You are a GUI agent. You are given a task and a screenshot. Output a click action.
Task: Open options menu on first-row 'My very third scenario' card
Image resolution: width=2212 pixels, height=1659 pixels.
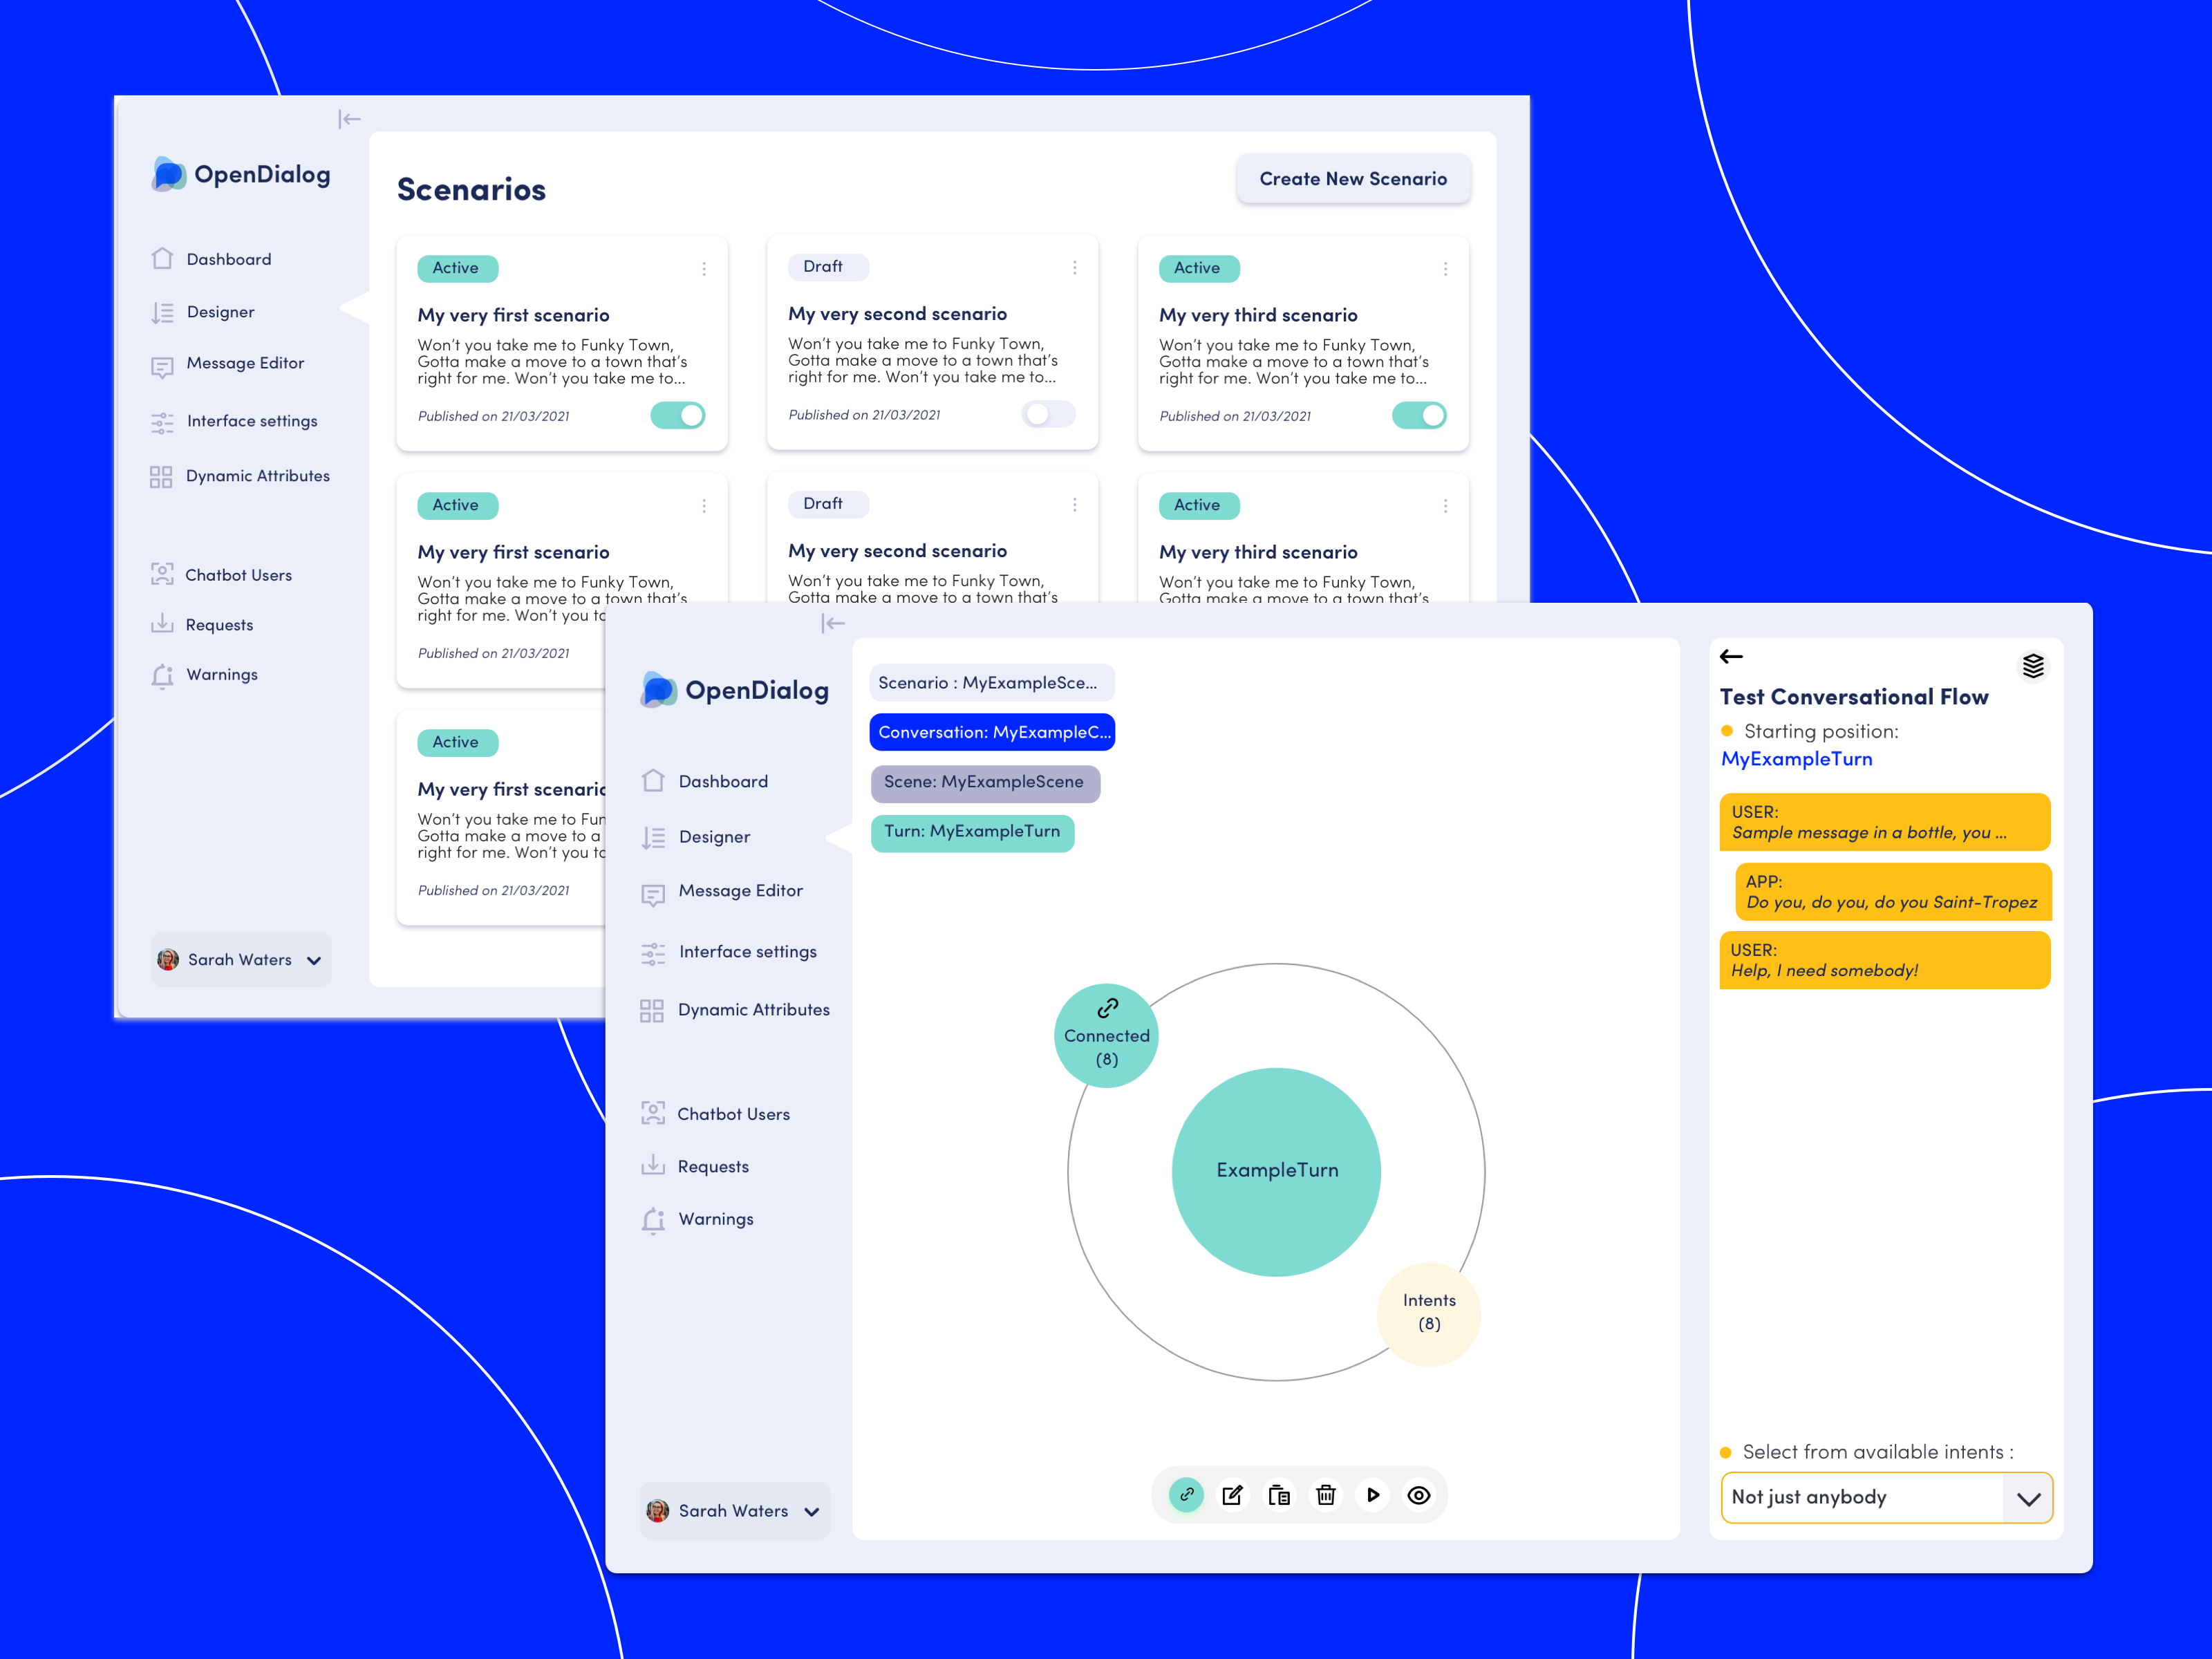[1445, 269]
